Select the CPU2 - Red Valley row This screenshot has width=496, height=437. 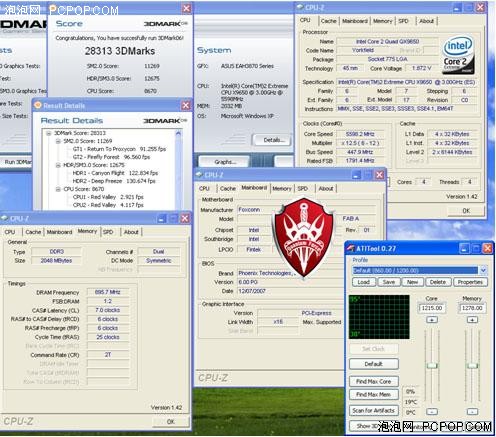pos(108,205)
